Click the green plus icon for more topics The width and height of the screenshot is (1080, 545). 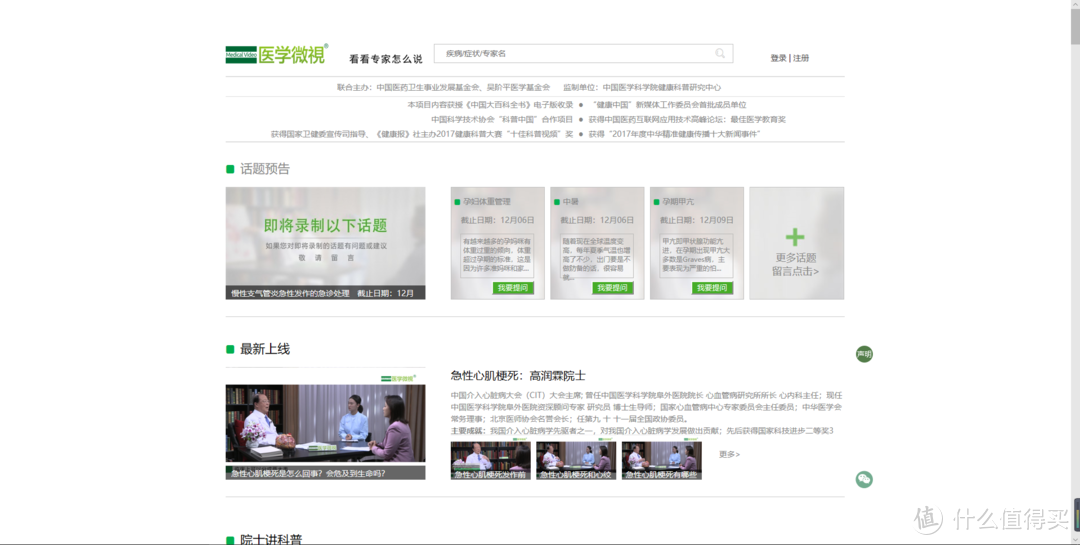point(795,237)
